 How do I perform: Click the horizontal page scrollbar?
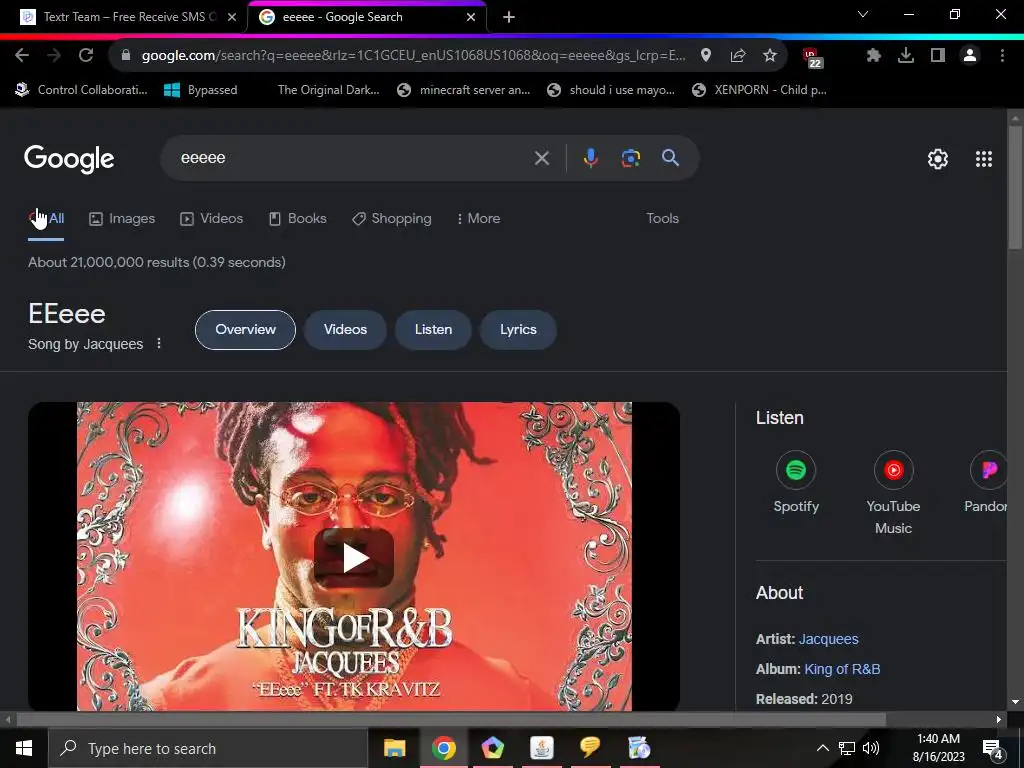[451, 720]
